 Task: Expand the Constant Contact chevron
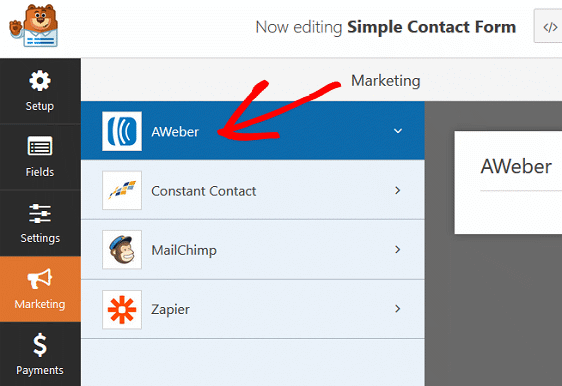(397, 190)
